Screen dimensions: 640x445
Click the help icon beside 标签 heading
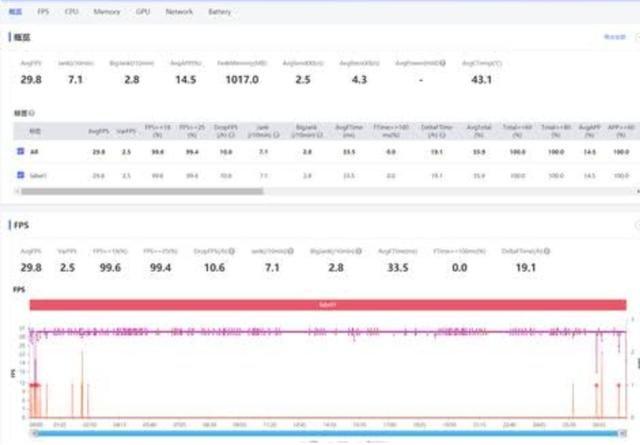[33, 113]
